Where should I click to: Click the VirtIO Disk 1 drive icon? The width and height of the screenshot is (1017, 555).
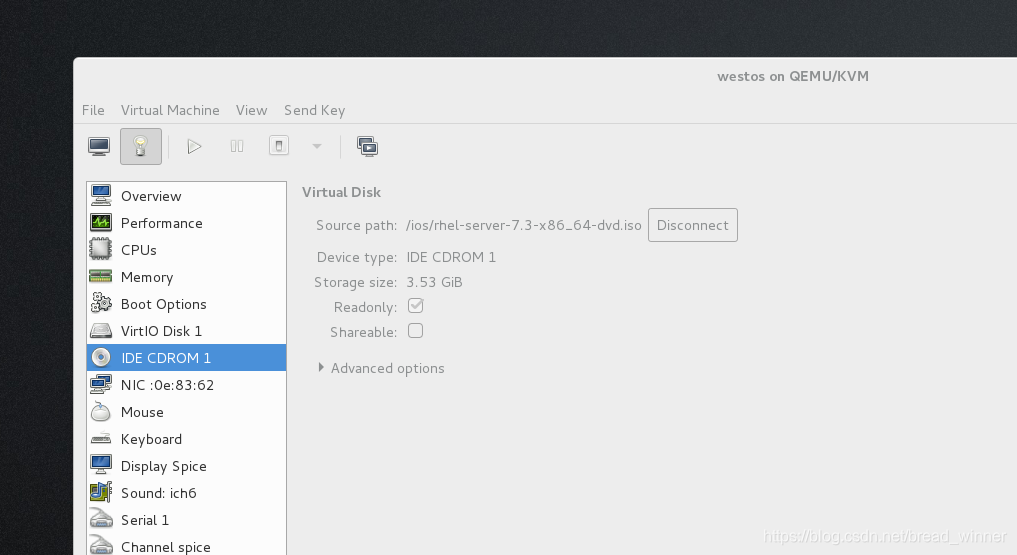[x=101, y=331]
